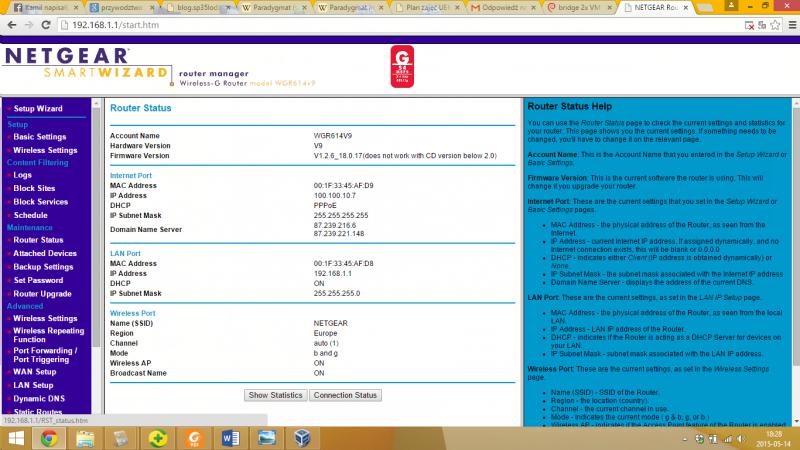Open Block Sites under Content Filtering
The height and width of the screenshot is (450, 800).
click(35, 188)
